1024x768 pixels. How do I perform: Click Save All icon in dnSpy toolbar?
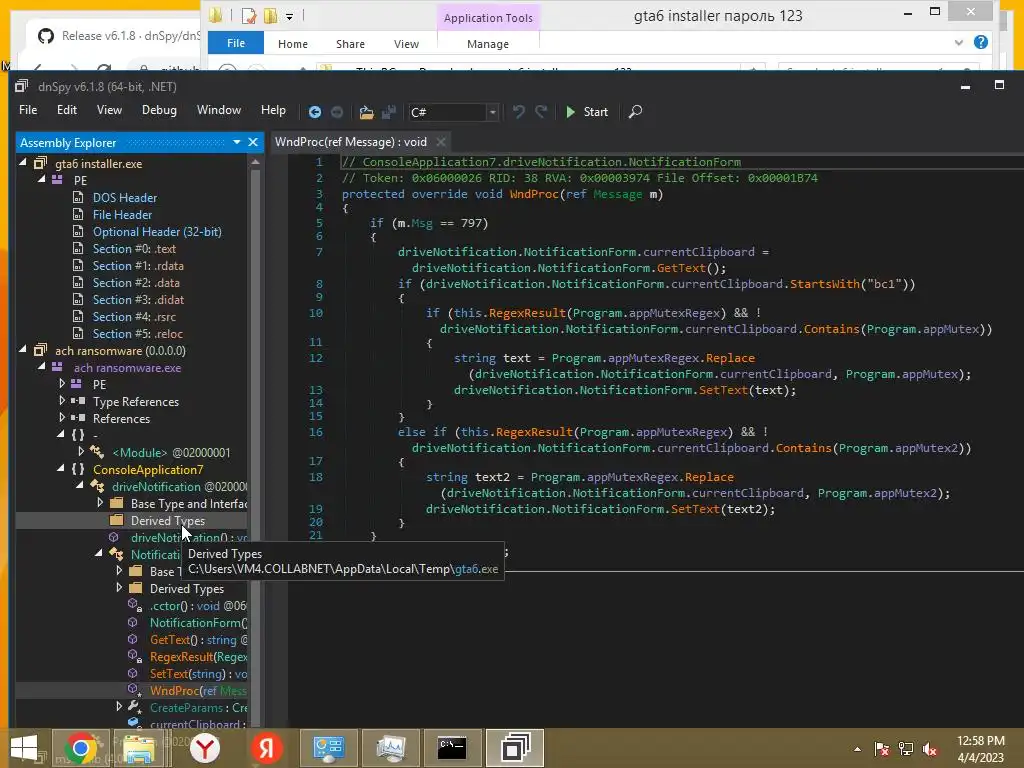(389, 112)
